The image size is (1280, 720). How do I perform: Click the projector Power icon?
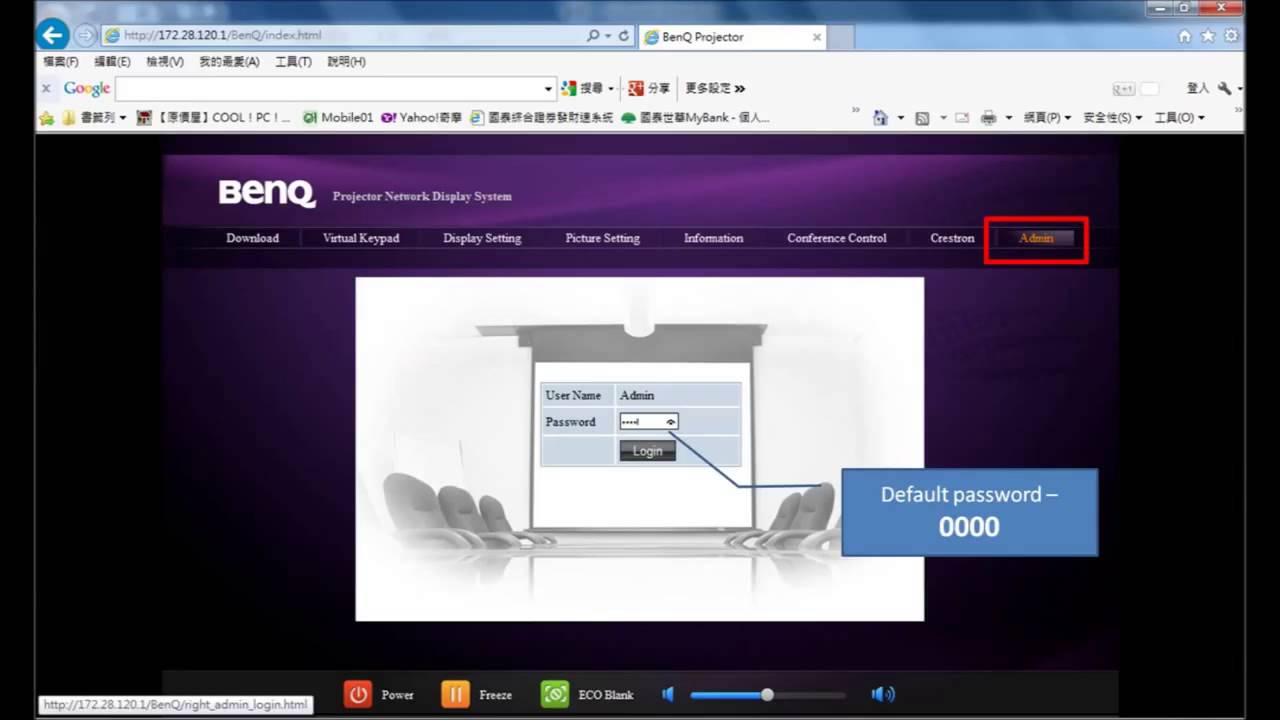357,695
